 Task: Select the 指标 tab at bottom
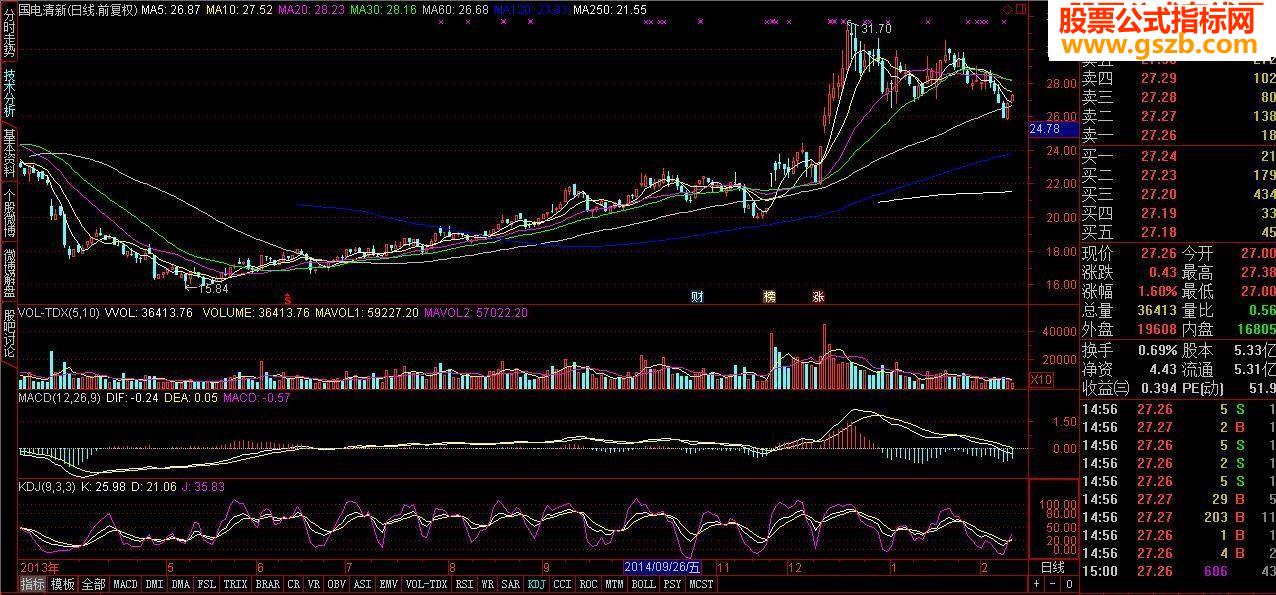33,584
